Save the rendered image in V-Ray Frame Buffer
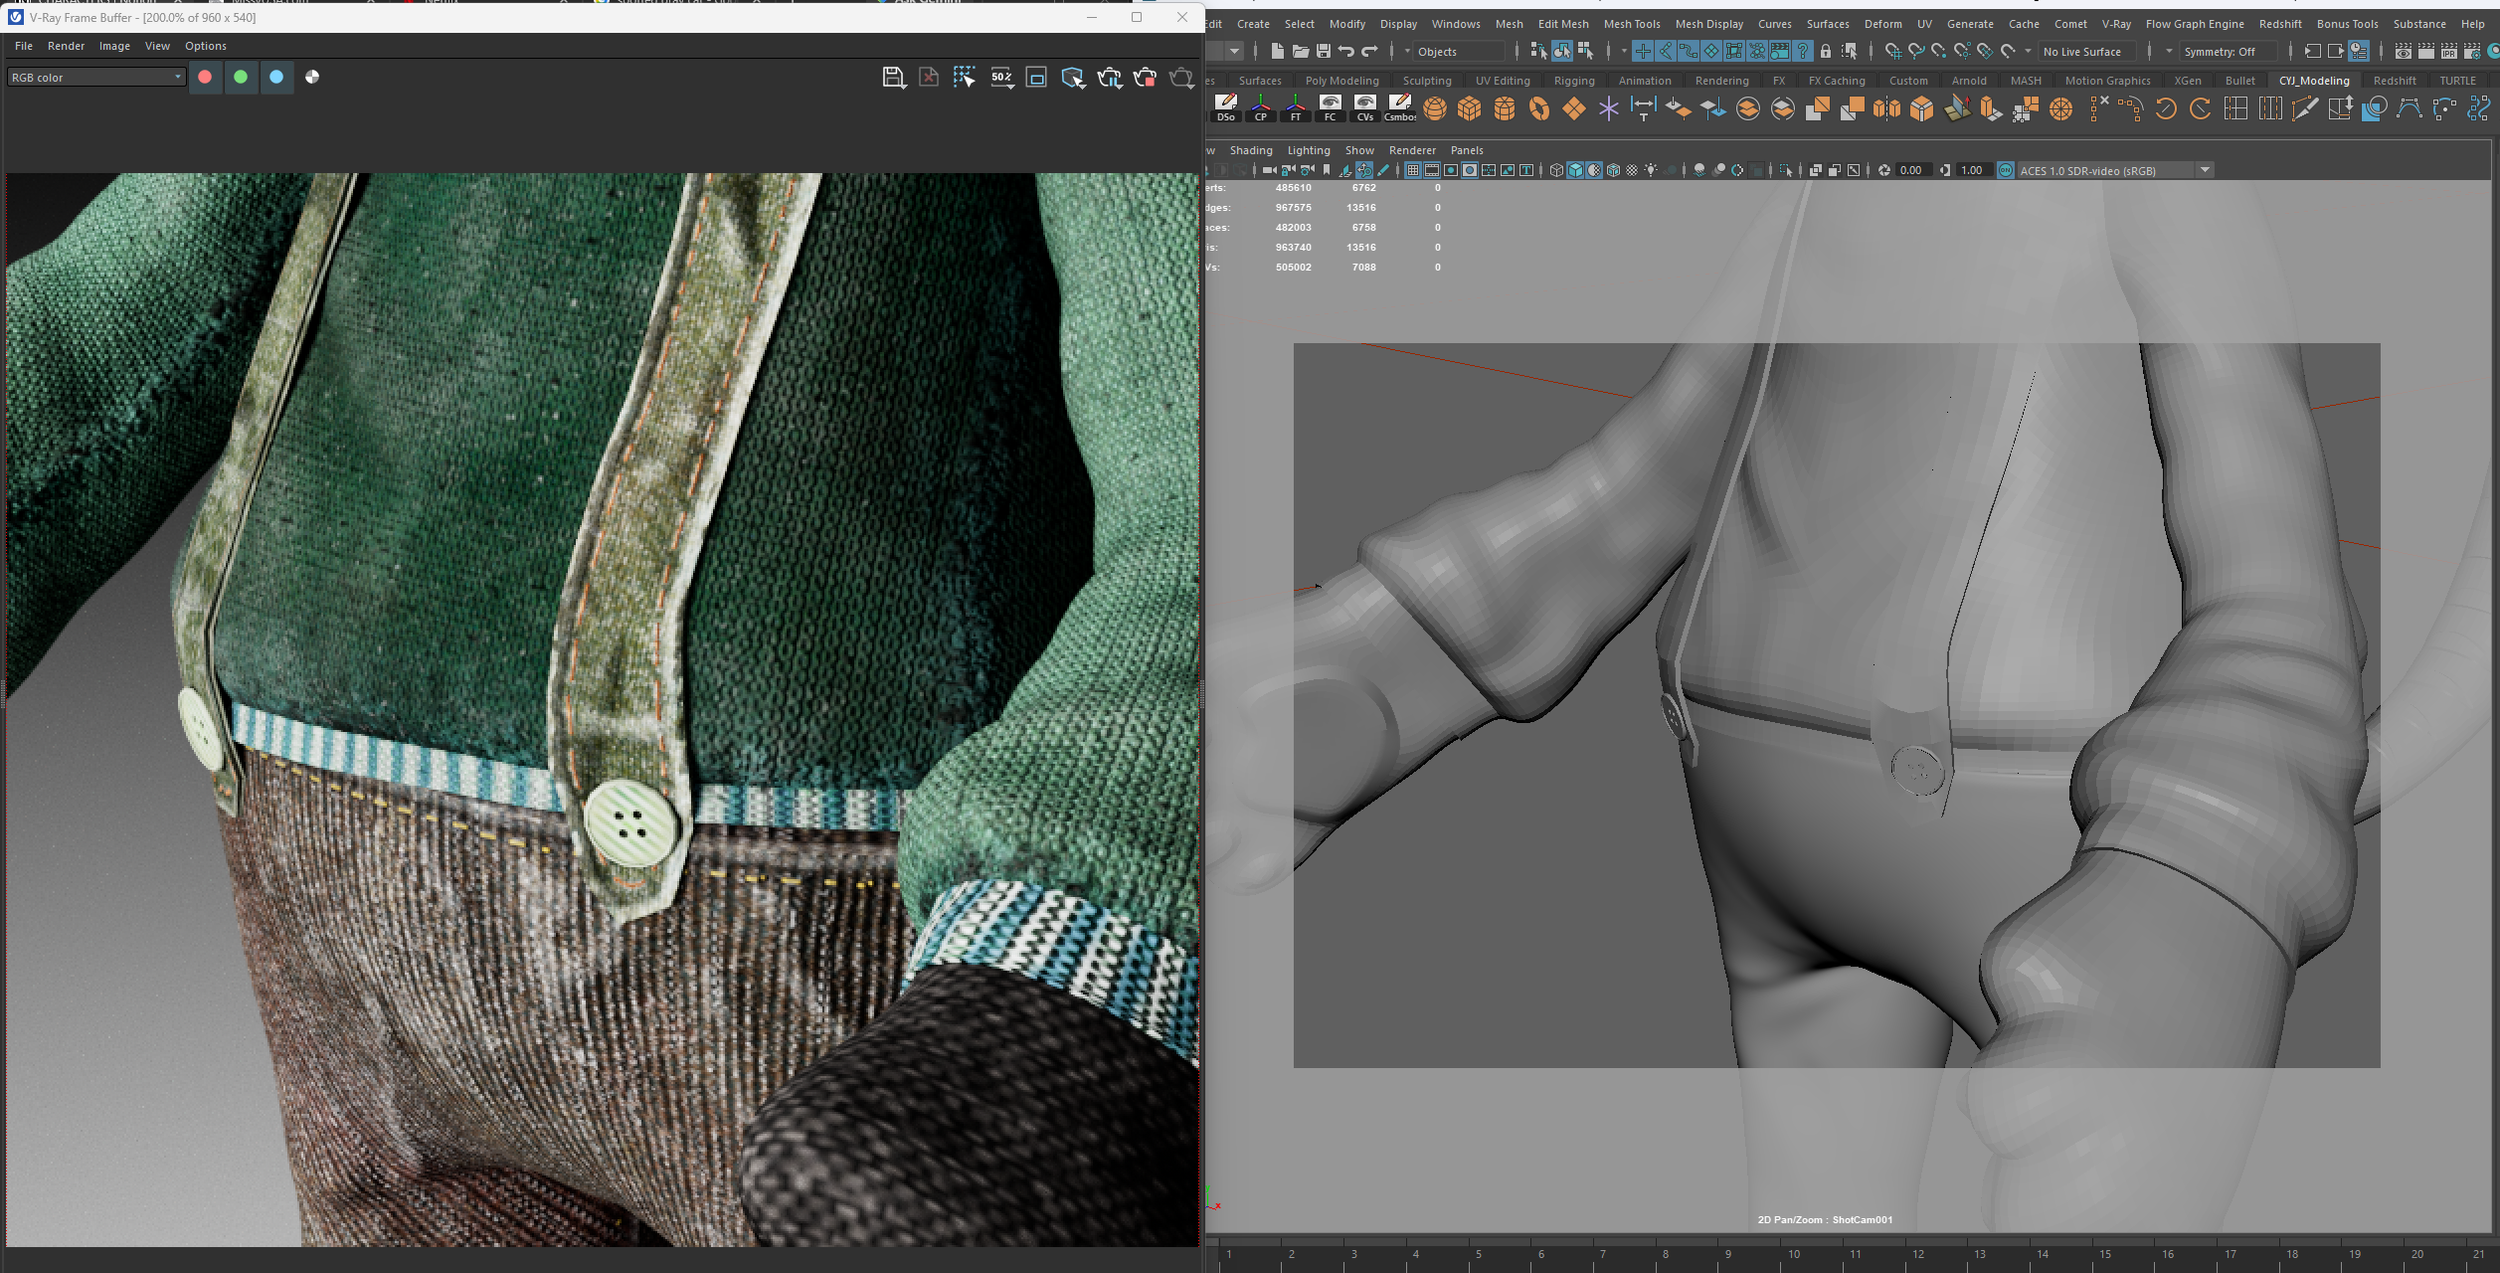The image size is (2500, 1273). [x=893, y=77]
